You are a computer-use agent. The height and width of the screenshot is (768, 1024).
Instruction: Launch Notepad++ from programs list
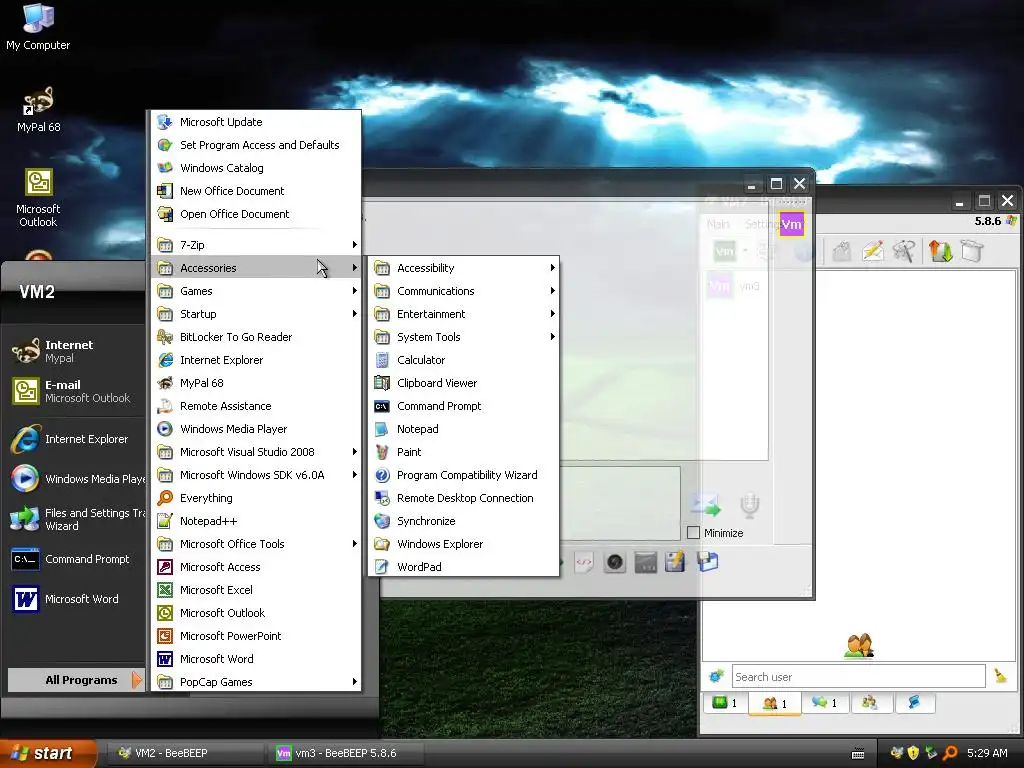pyautogui.click(x=257, y=520)
